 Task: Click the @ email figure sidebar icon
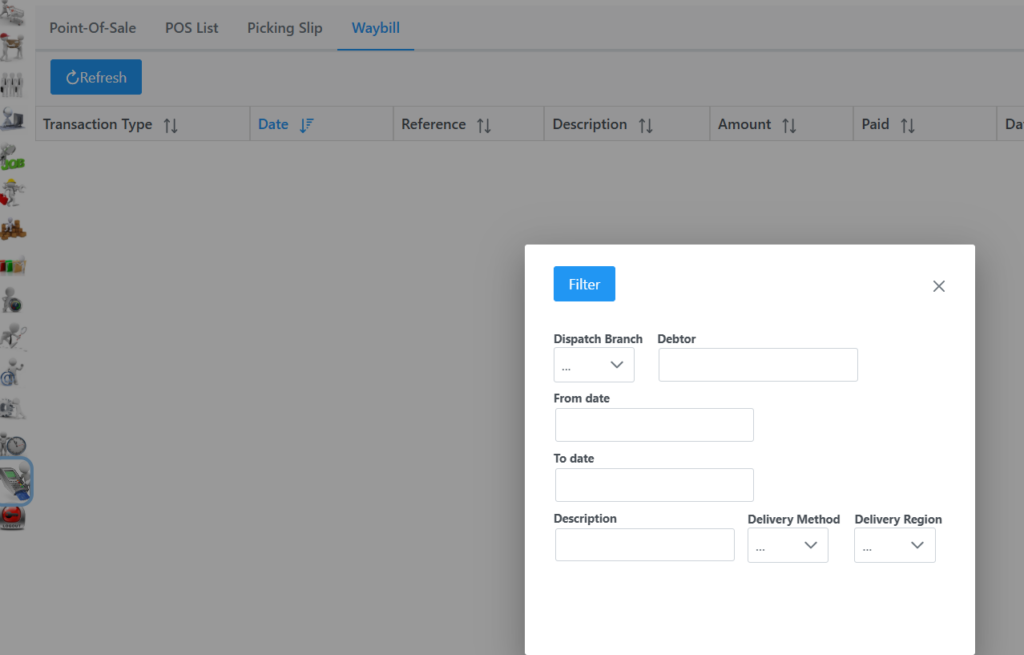pyautogui.click(x=13, y=372)
